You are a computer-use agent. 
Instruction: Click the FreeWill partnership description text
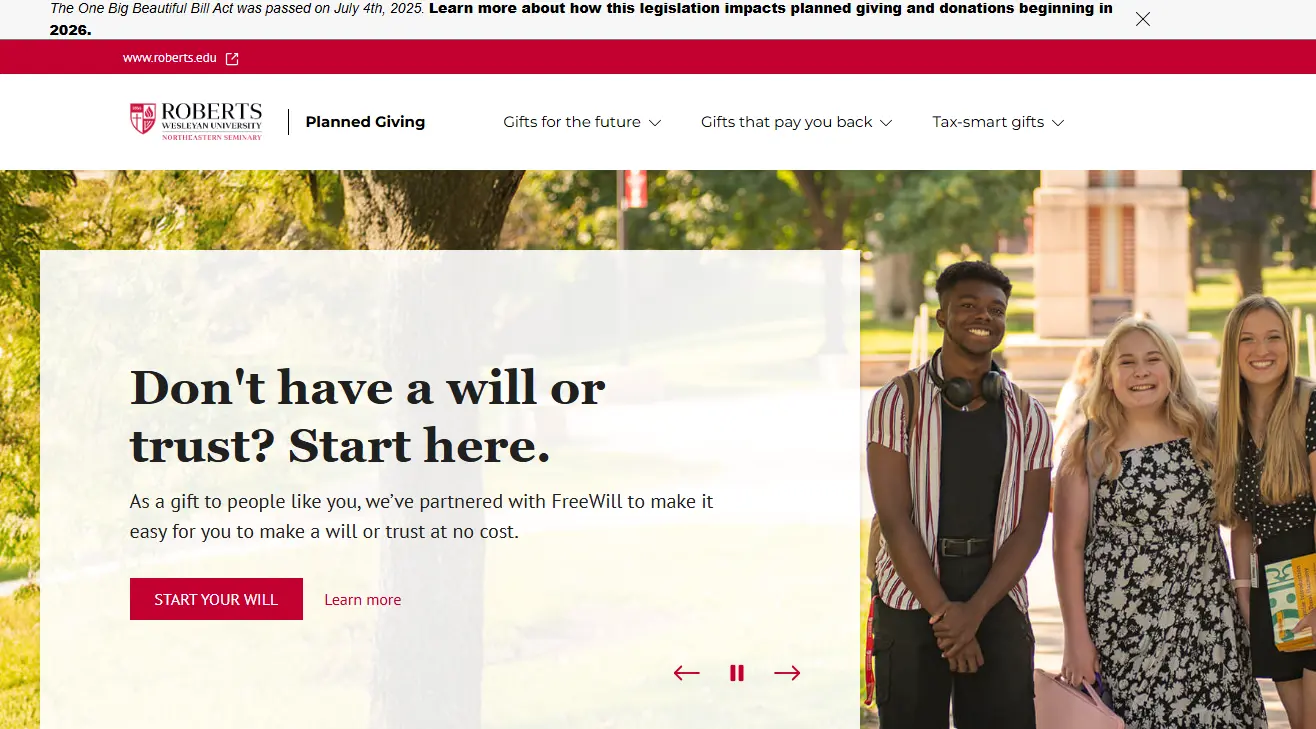(421, 516)
